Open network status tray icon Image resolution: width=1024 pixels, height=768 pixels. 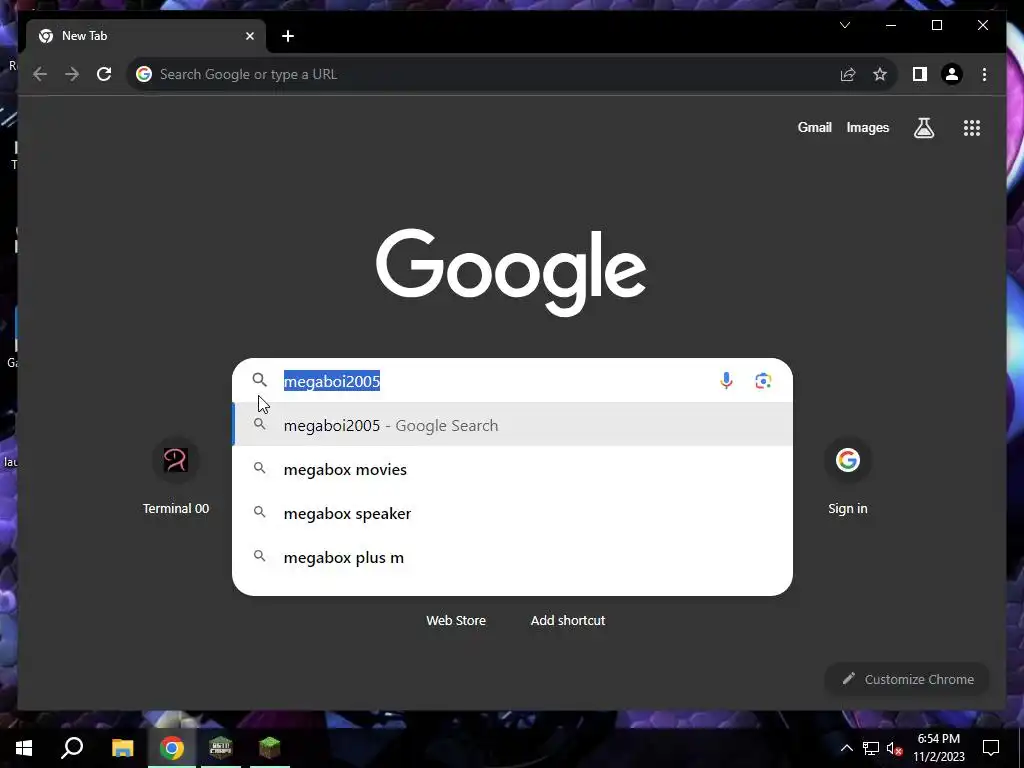871,748
